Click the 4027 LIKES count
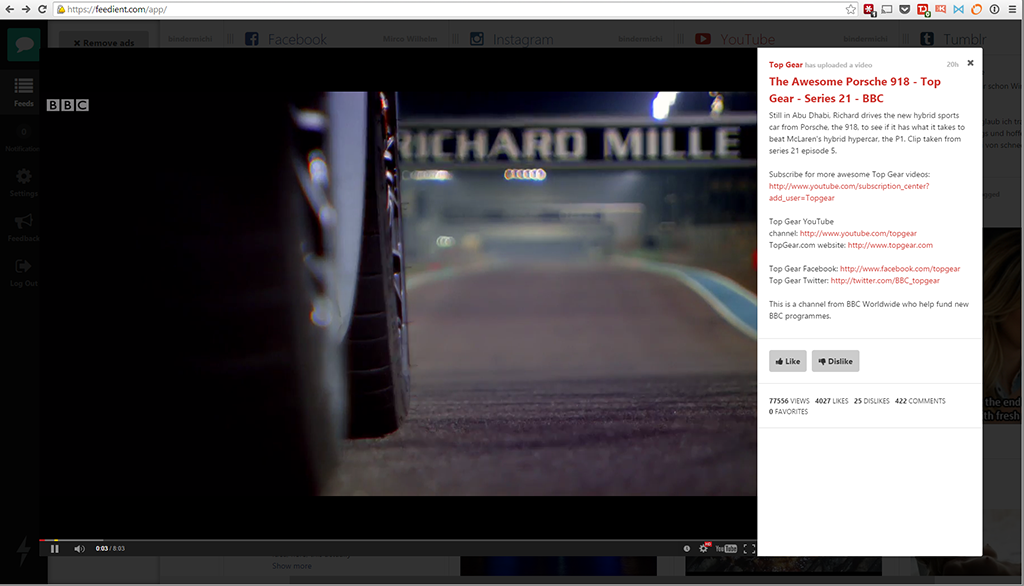1024x586 pixels. coord(831,401)
